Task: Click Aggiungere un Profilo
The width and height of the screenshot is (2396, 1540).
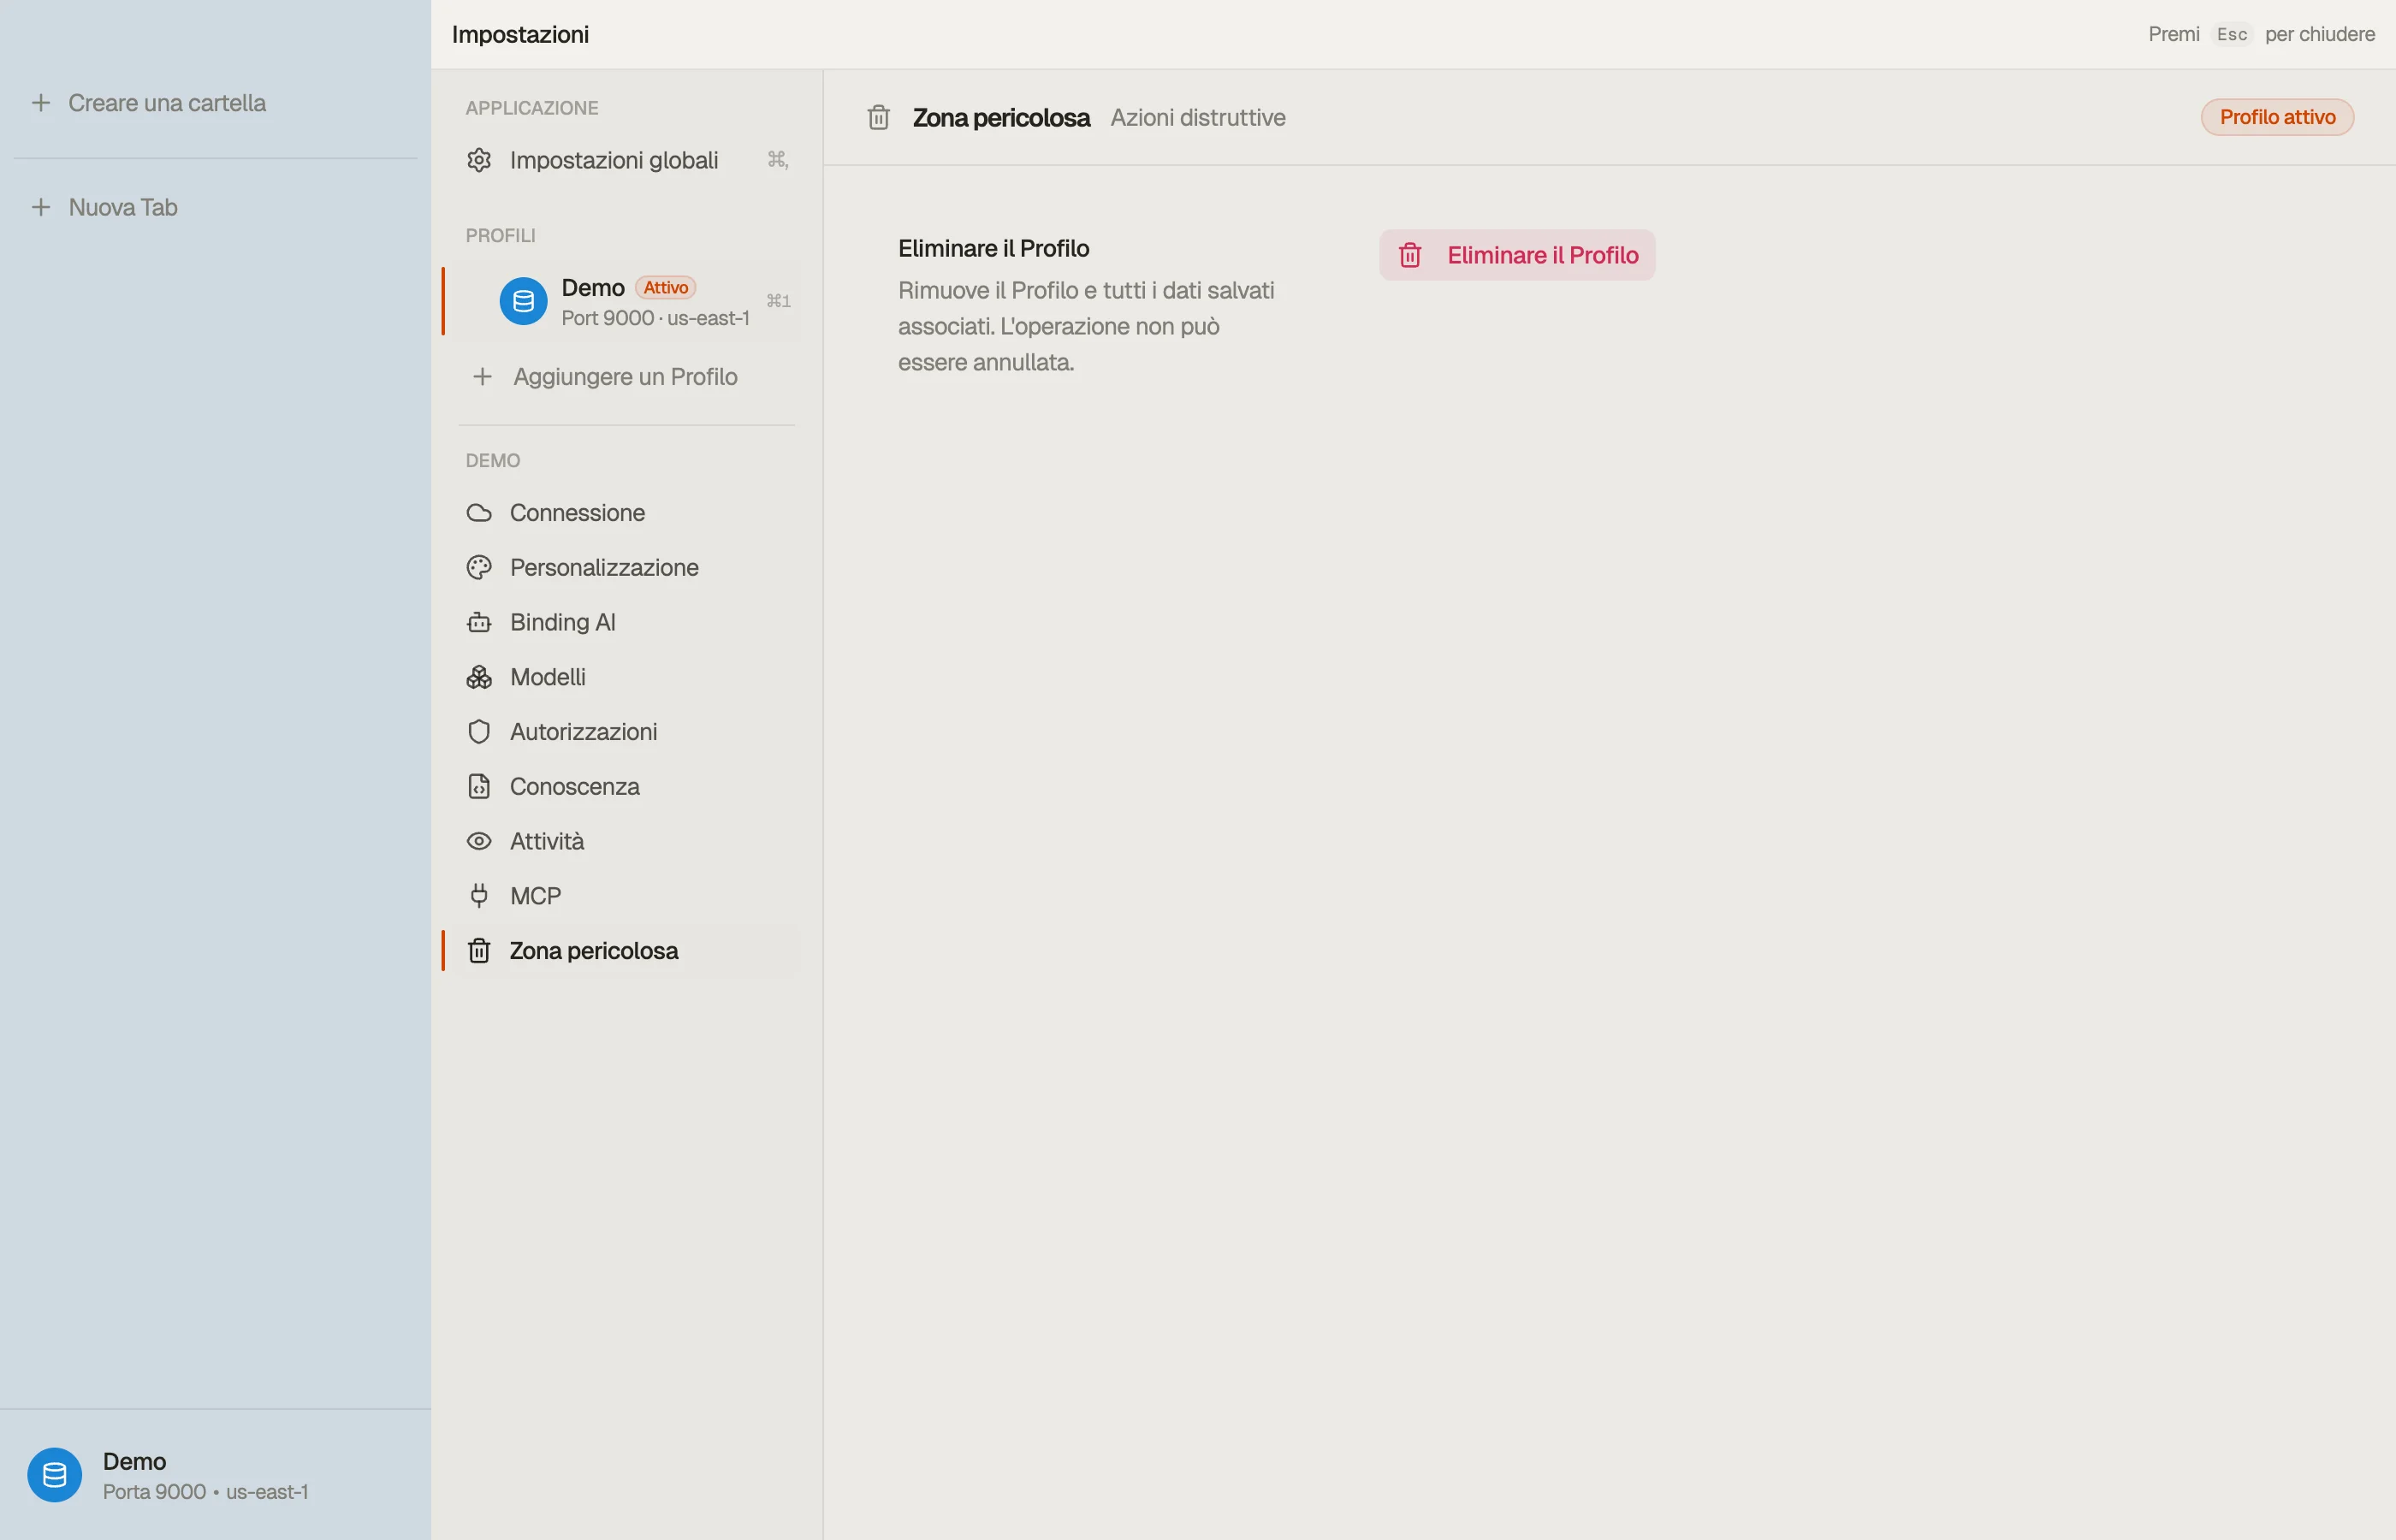Action: coord(627,377)
